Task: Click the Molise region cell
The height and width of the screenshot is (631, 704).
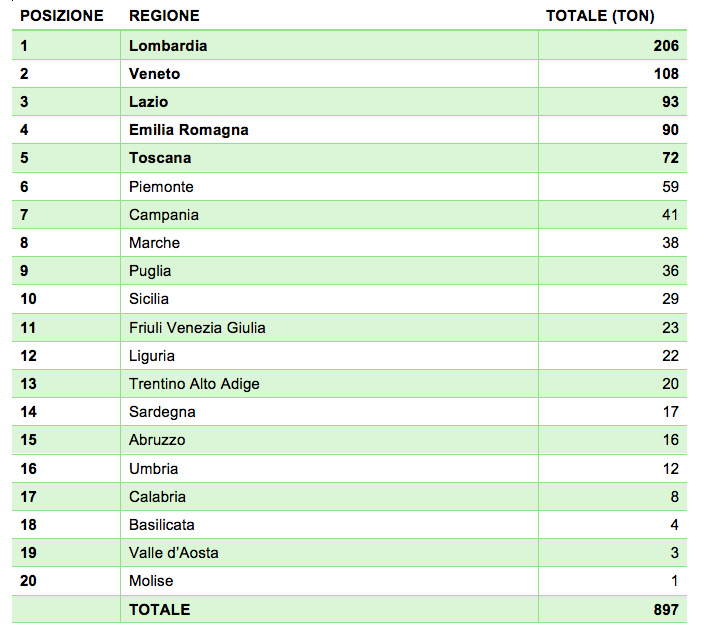Action: click(x=151, y=581)
